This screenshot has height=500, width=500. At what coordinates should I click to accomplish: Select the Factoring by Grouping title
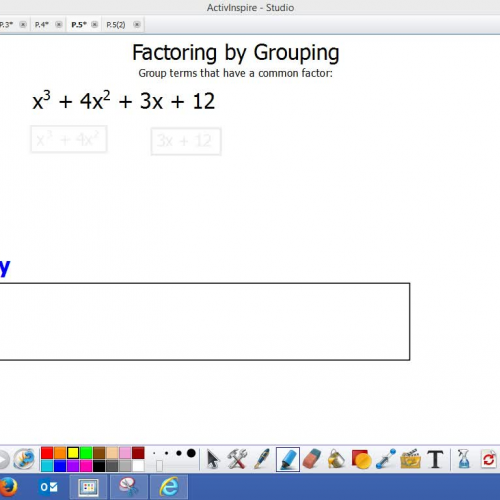pyautogui.click(x=236, y=53)
